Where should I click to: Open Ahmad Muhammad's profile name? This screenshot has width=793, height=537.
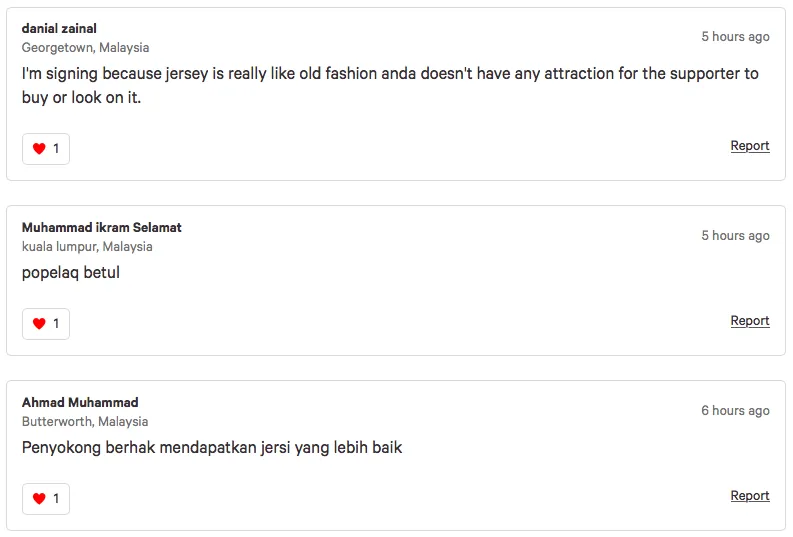tap(80, 402)
